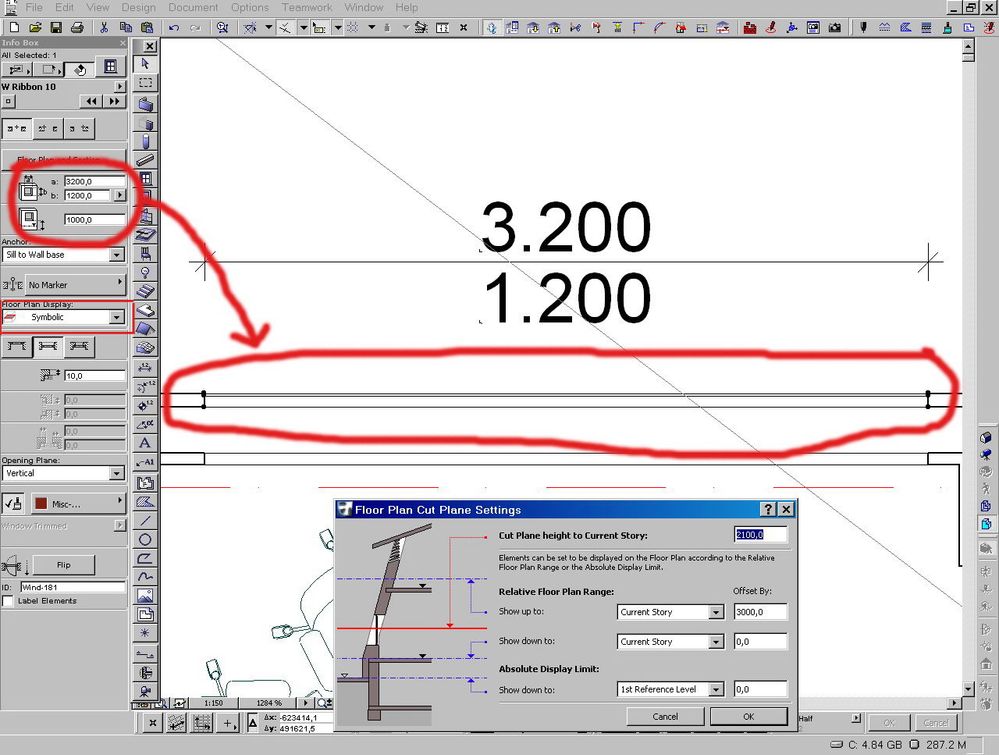Viewport: 999px width, 755px height.
Task: Expand the arrow next to dimension b field
Action: click(120, 195)
